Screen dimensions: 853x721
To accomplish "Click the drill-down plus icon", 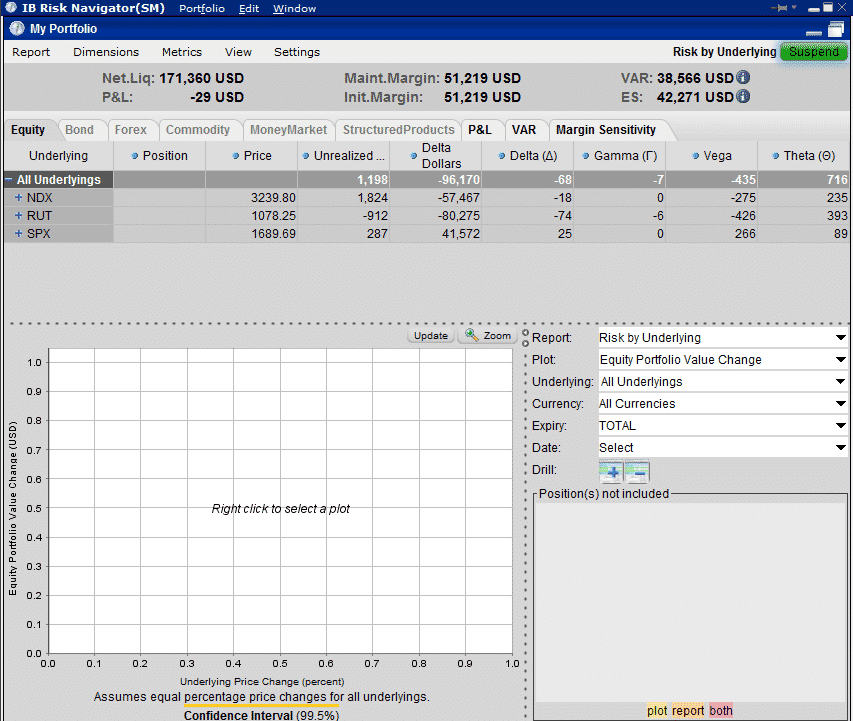I will click(x=611, y=472).
